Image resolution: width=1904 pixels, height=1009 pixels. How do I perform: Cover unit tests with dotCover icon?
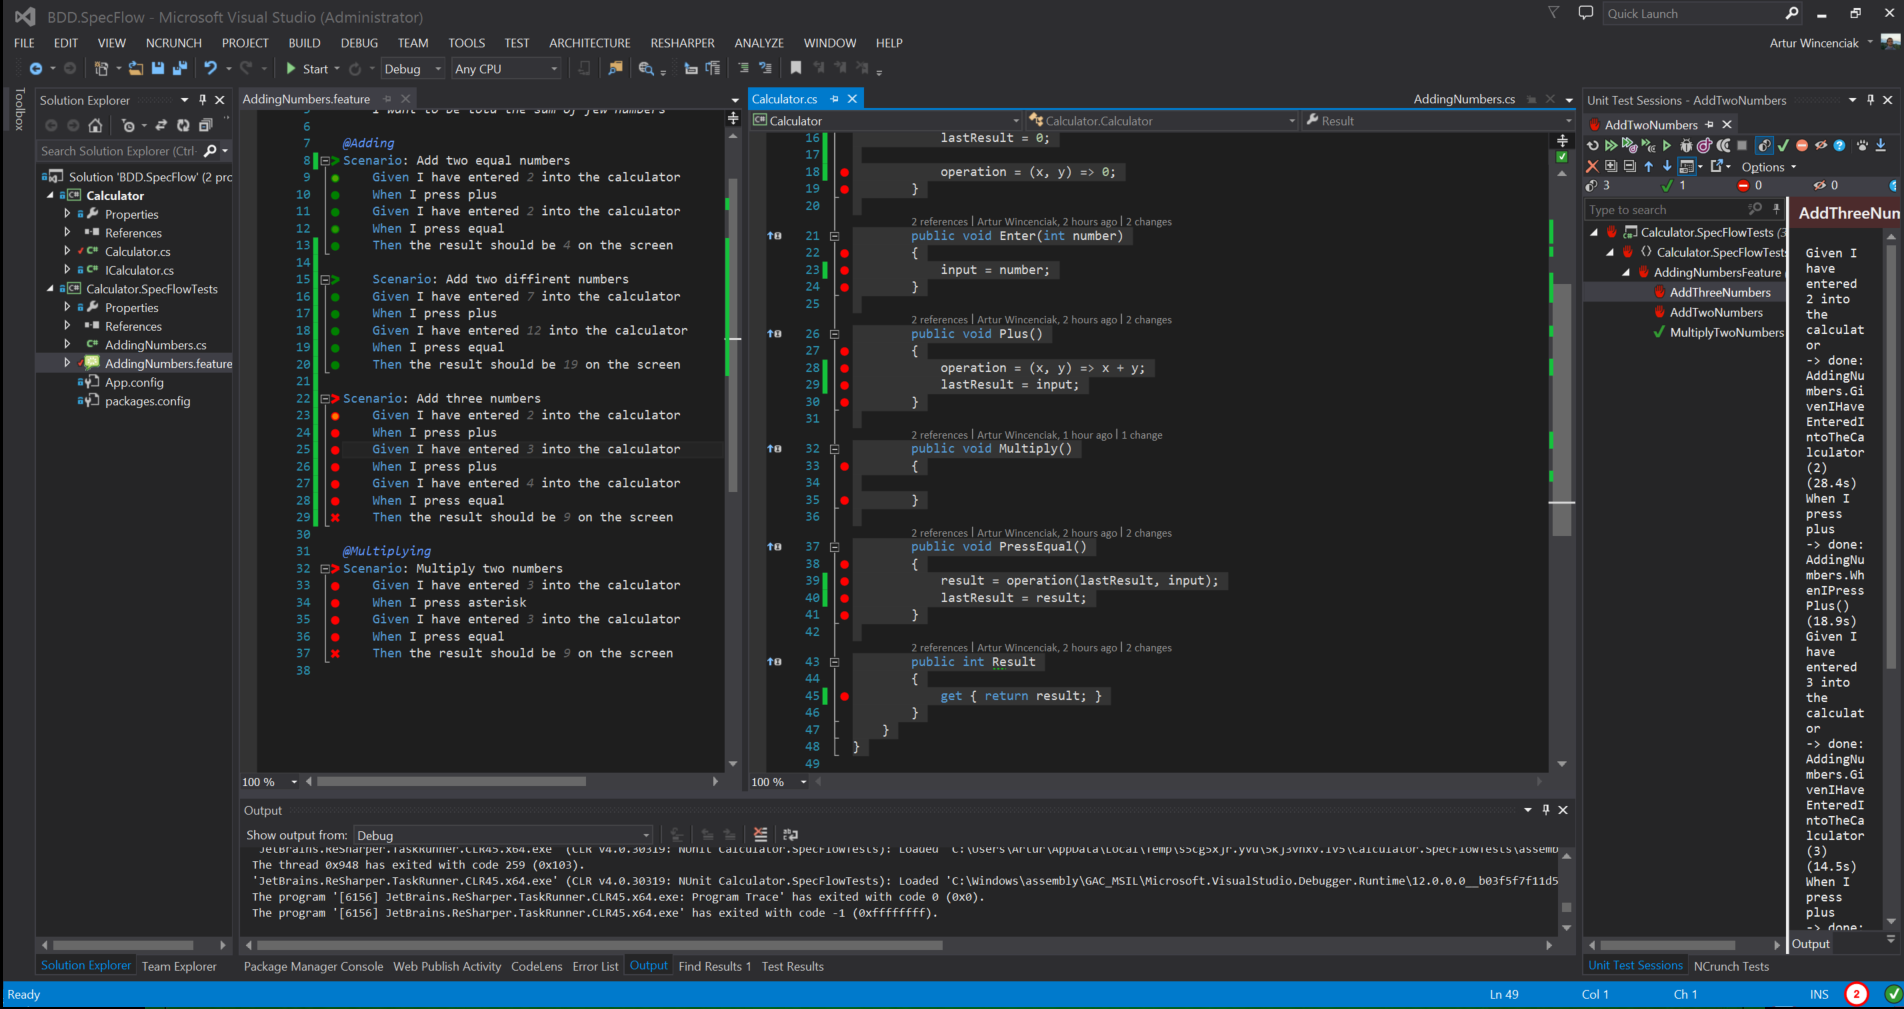1704,146
